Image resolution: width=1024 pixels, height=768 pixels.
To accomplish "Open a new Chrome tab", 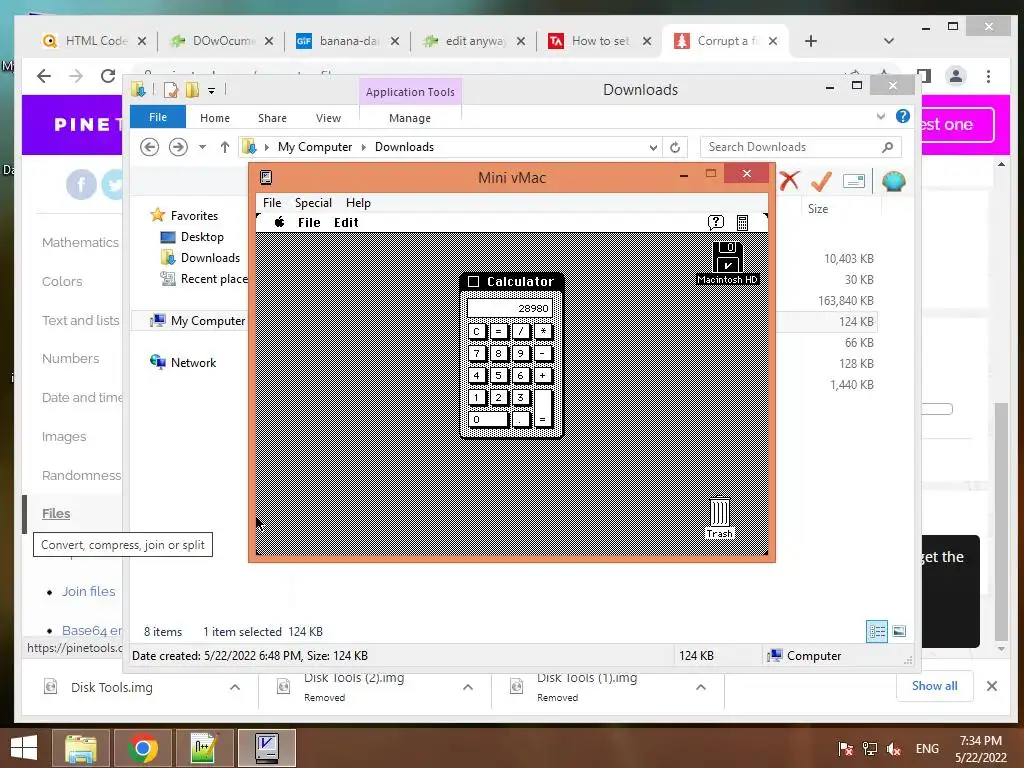I will [810, 41].
